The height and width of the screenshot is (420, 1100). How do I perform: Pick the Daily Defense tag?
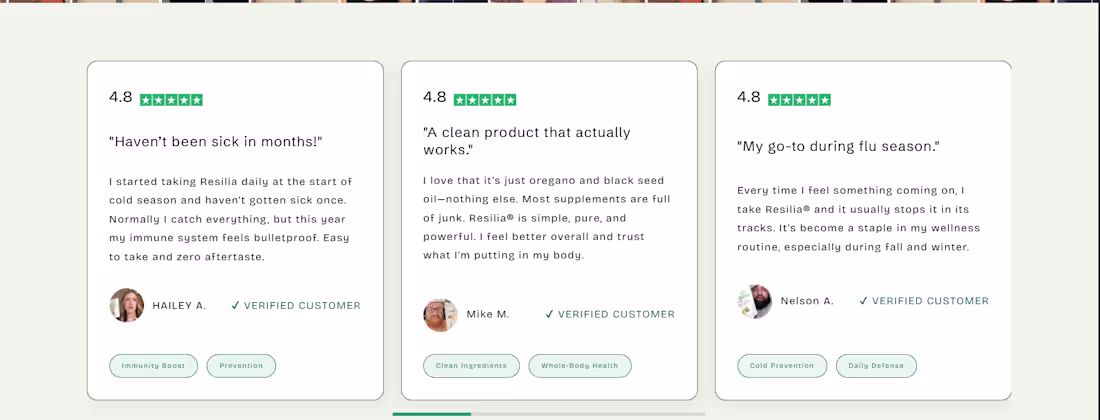876,366
